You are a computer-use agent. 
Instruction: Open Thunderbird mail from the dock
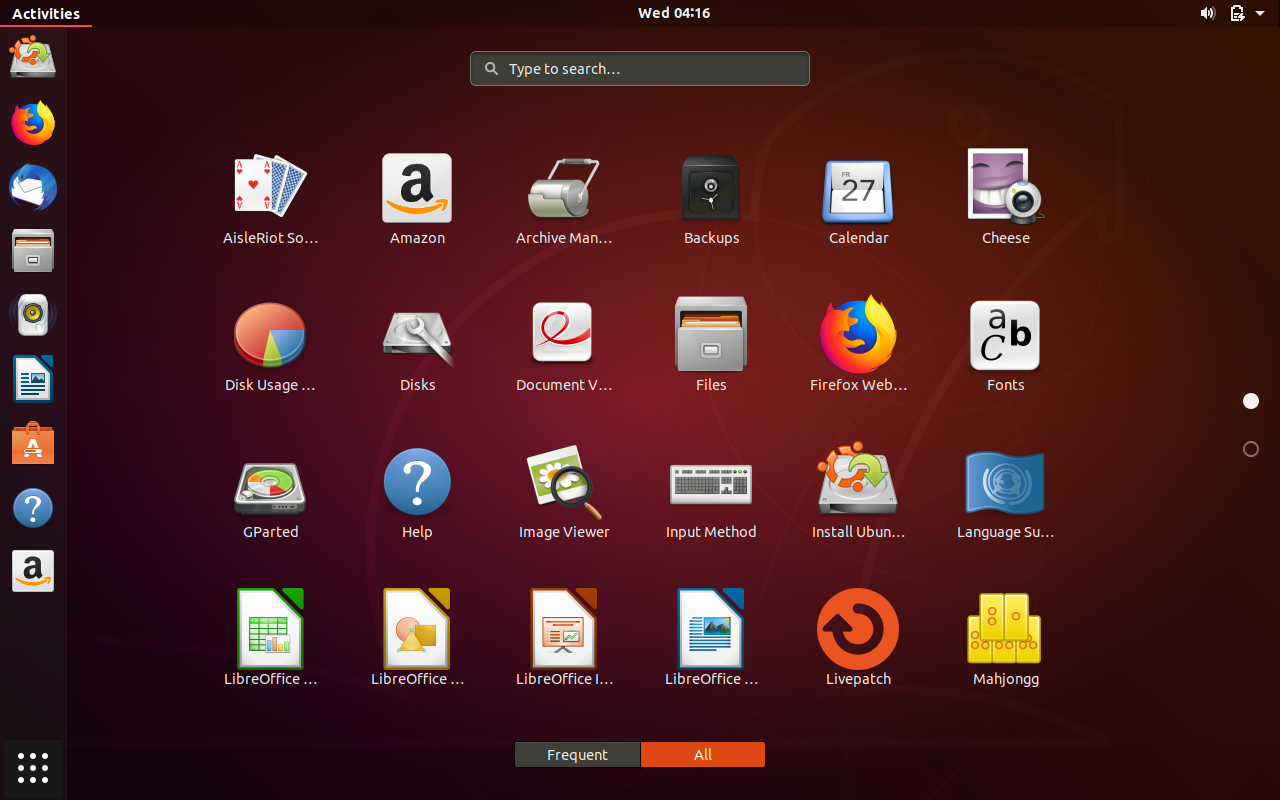[33, 186]
